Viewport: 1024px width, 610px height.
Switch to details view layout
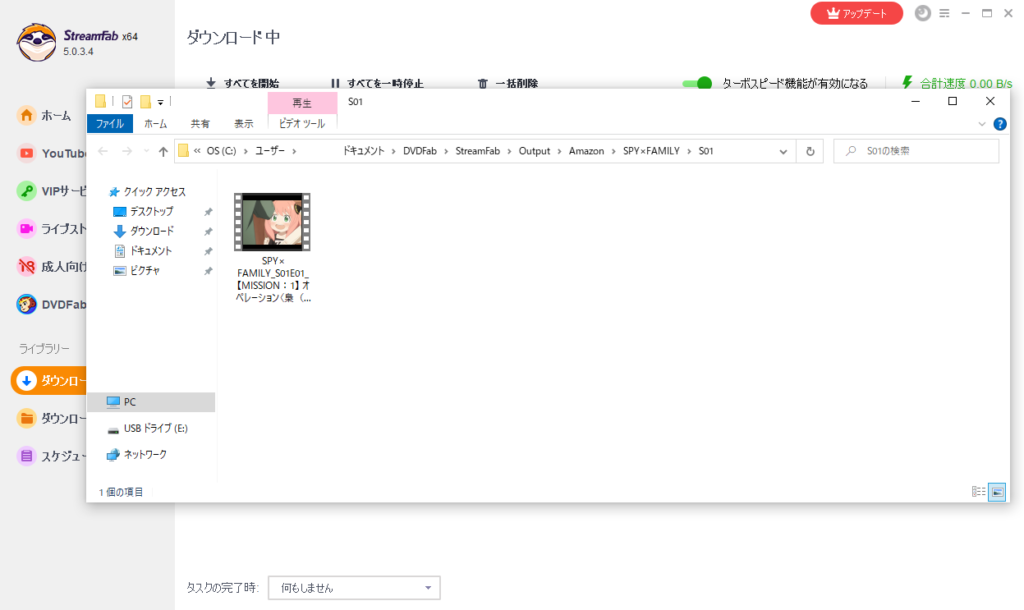[978, 491]
